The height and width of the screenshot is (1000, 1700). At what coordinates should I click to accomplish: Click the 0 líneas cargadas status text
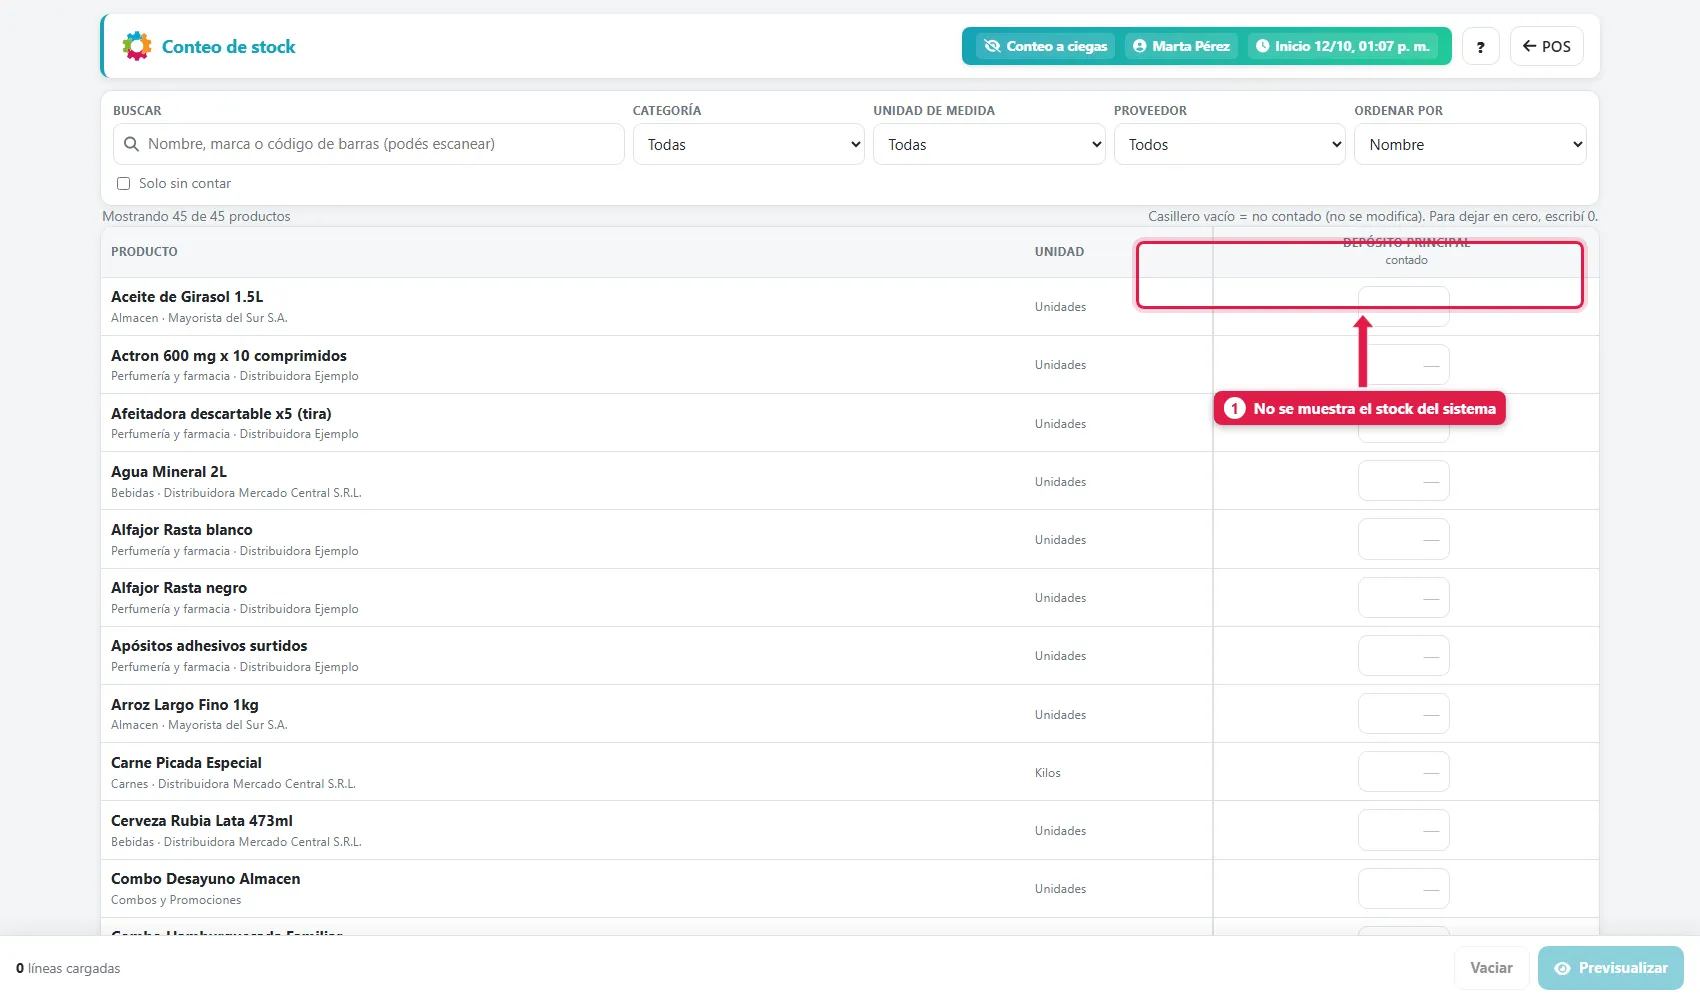(68, 968)
